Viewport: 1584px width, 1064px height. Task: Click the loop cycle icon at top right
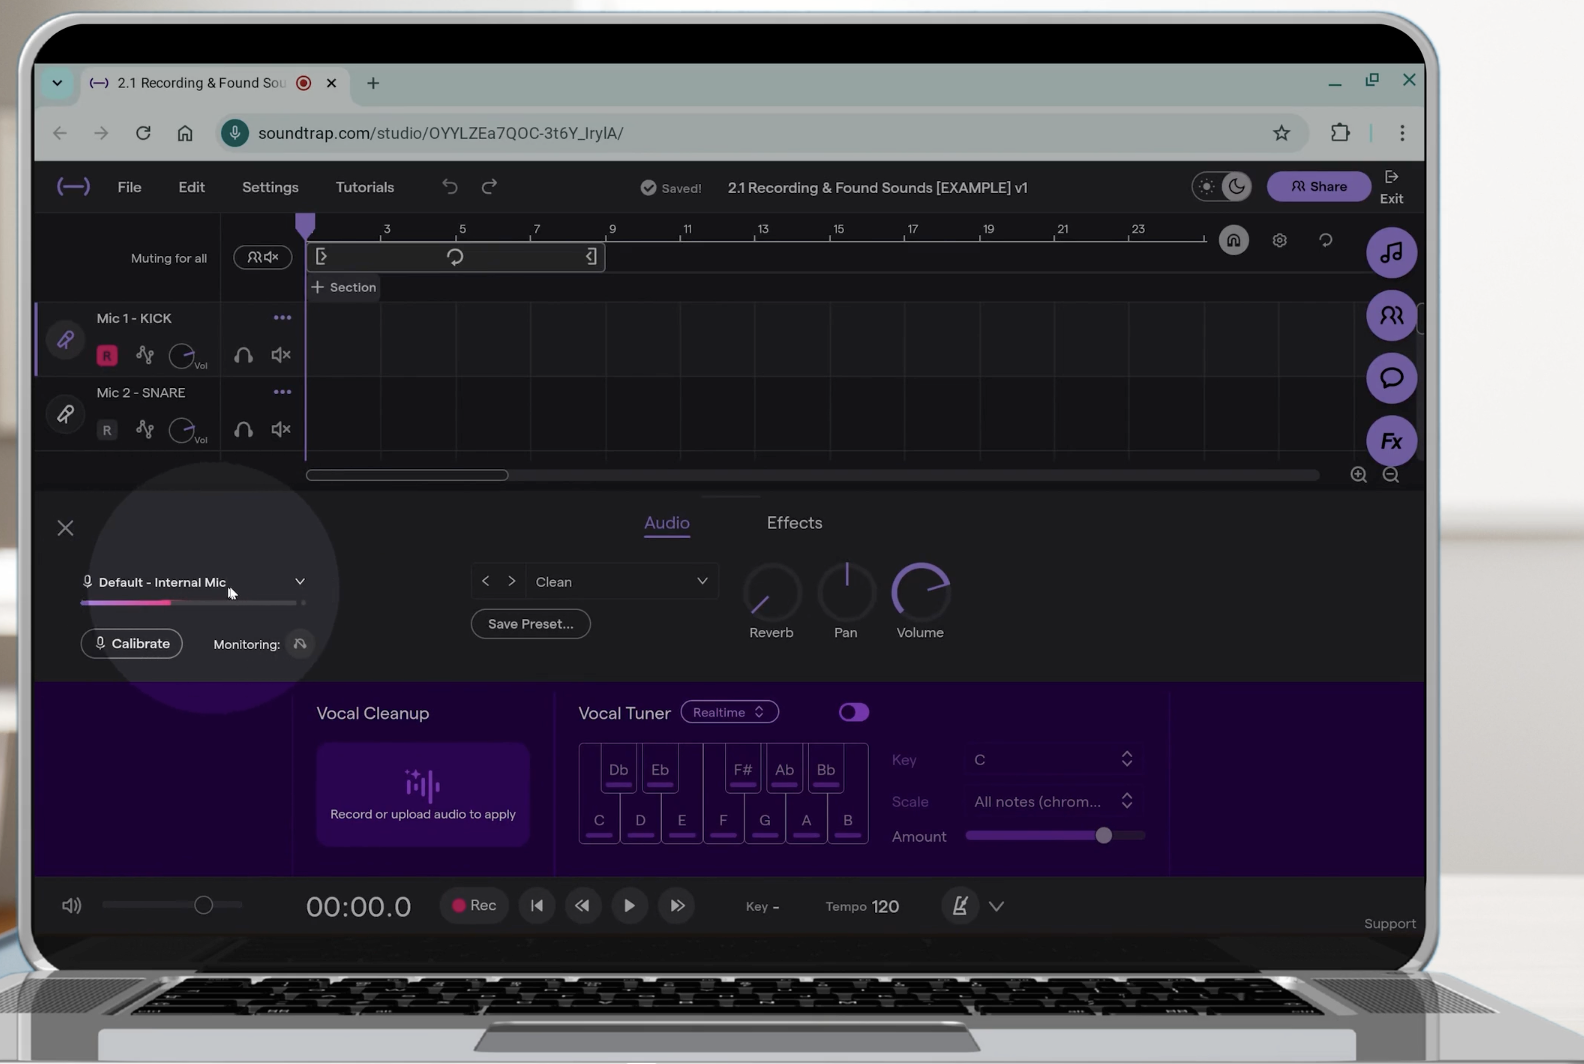1325,241
